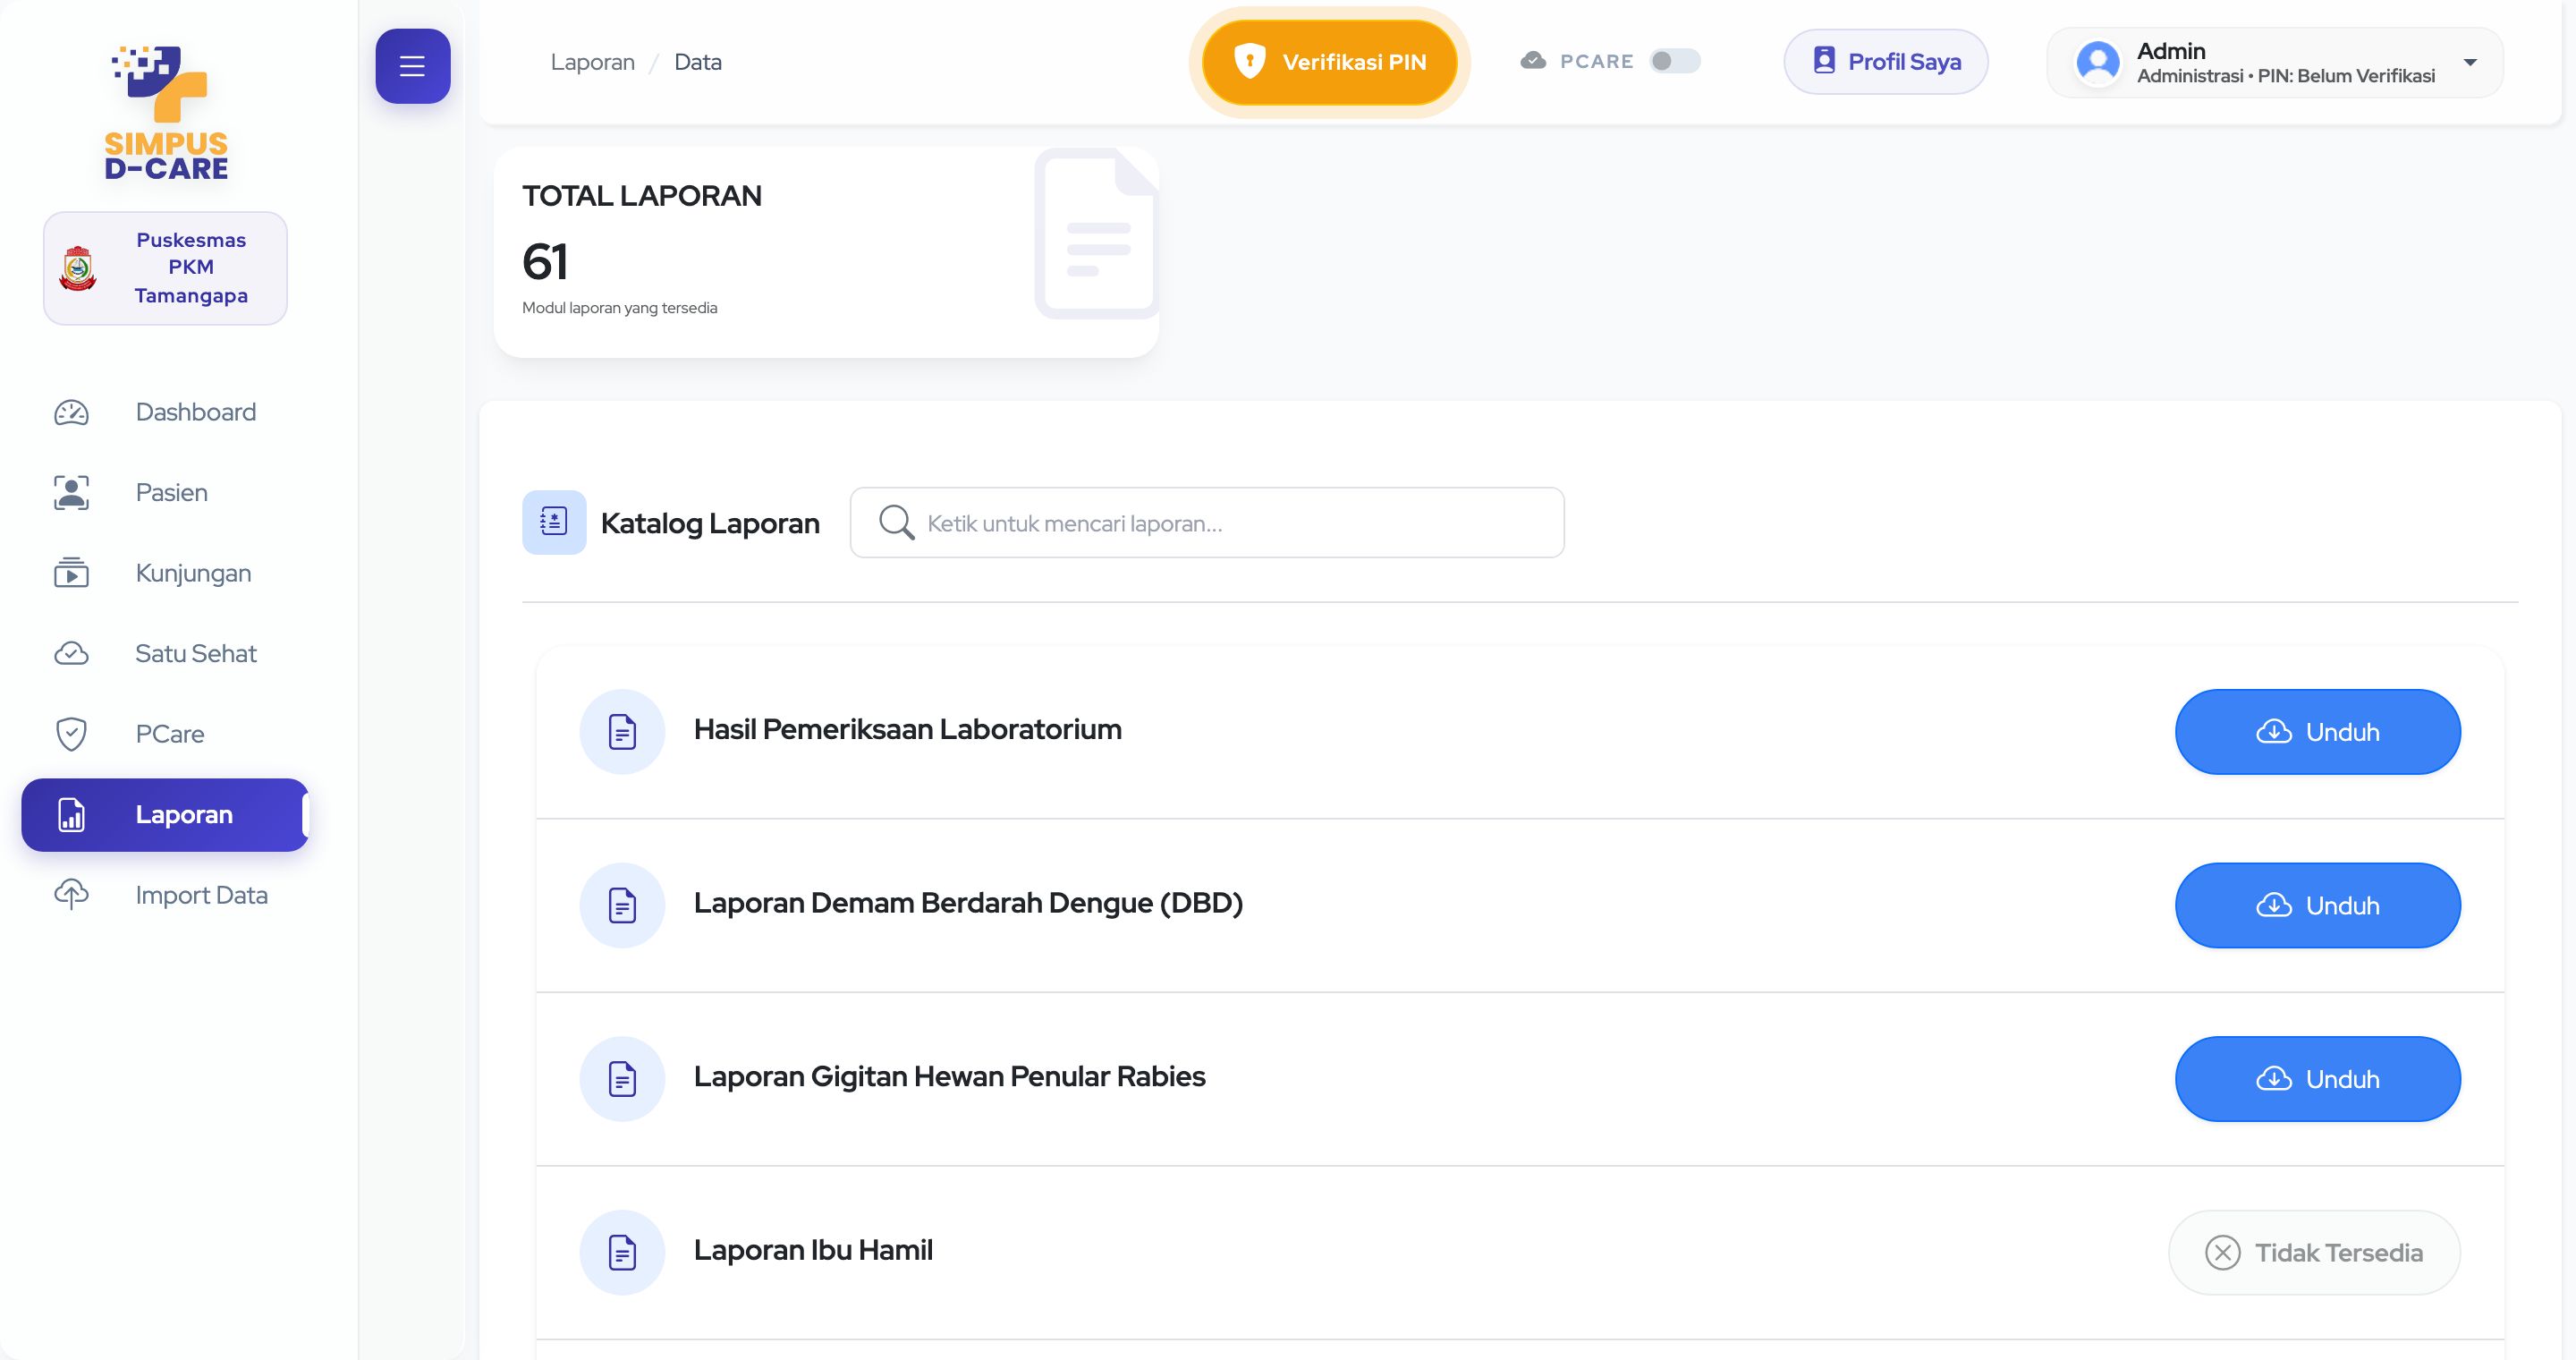The height and width of the screenshot is (1360, 2576).
Task: Download Hasil Pemeriksaan Laboratorium via Unduh
Action: 2317,732
